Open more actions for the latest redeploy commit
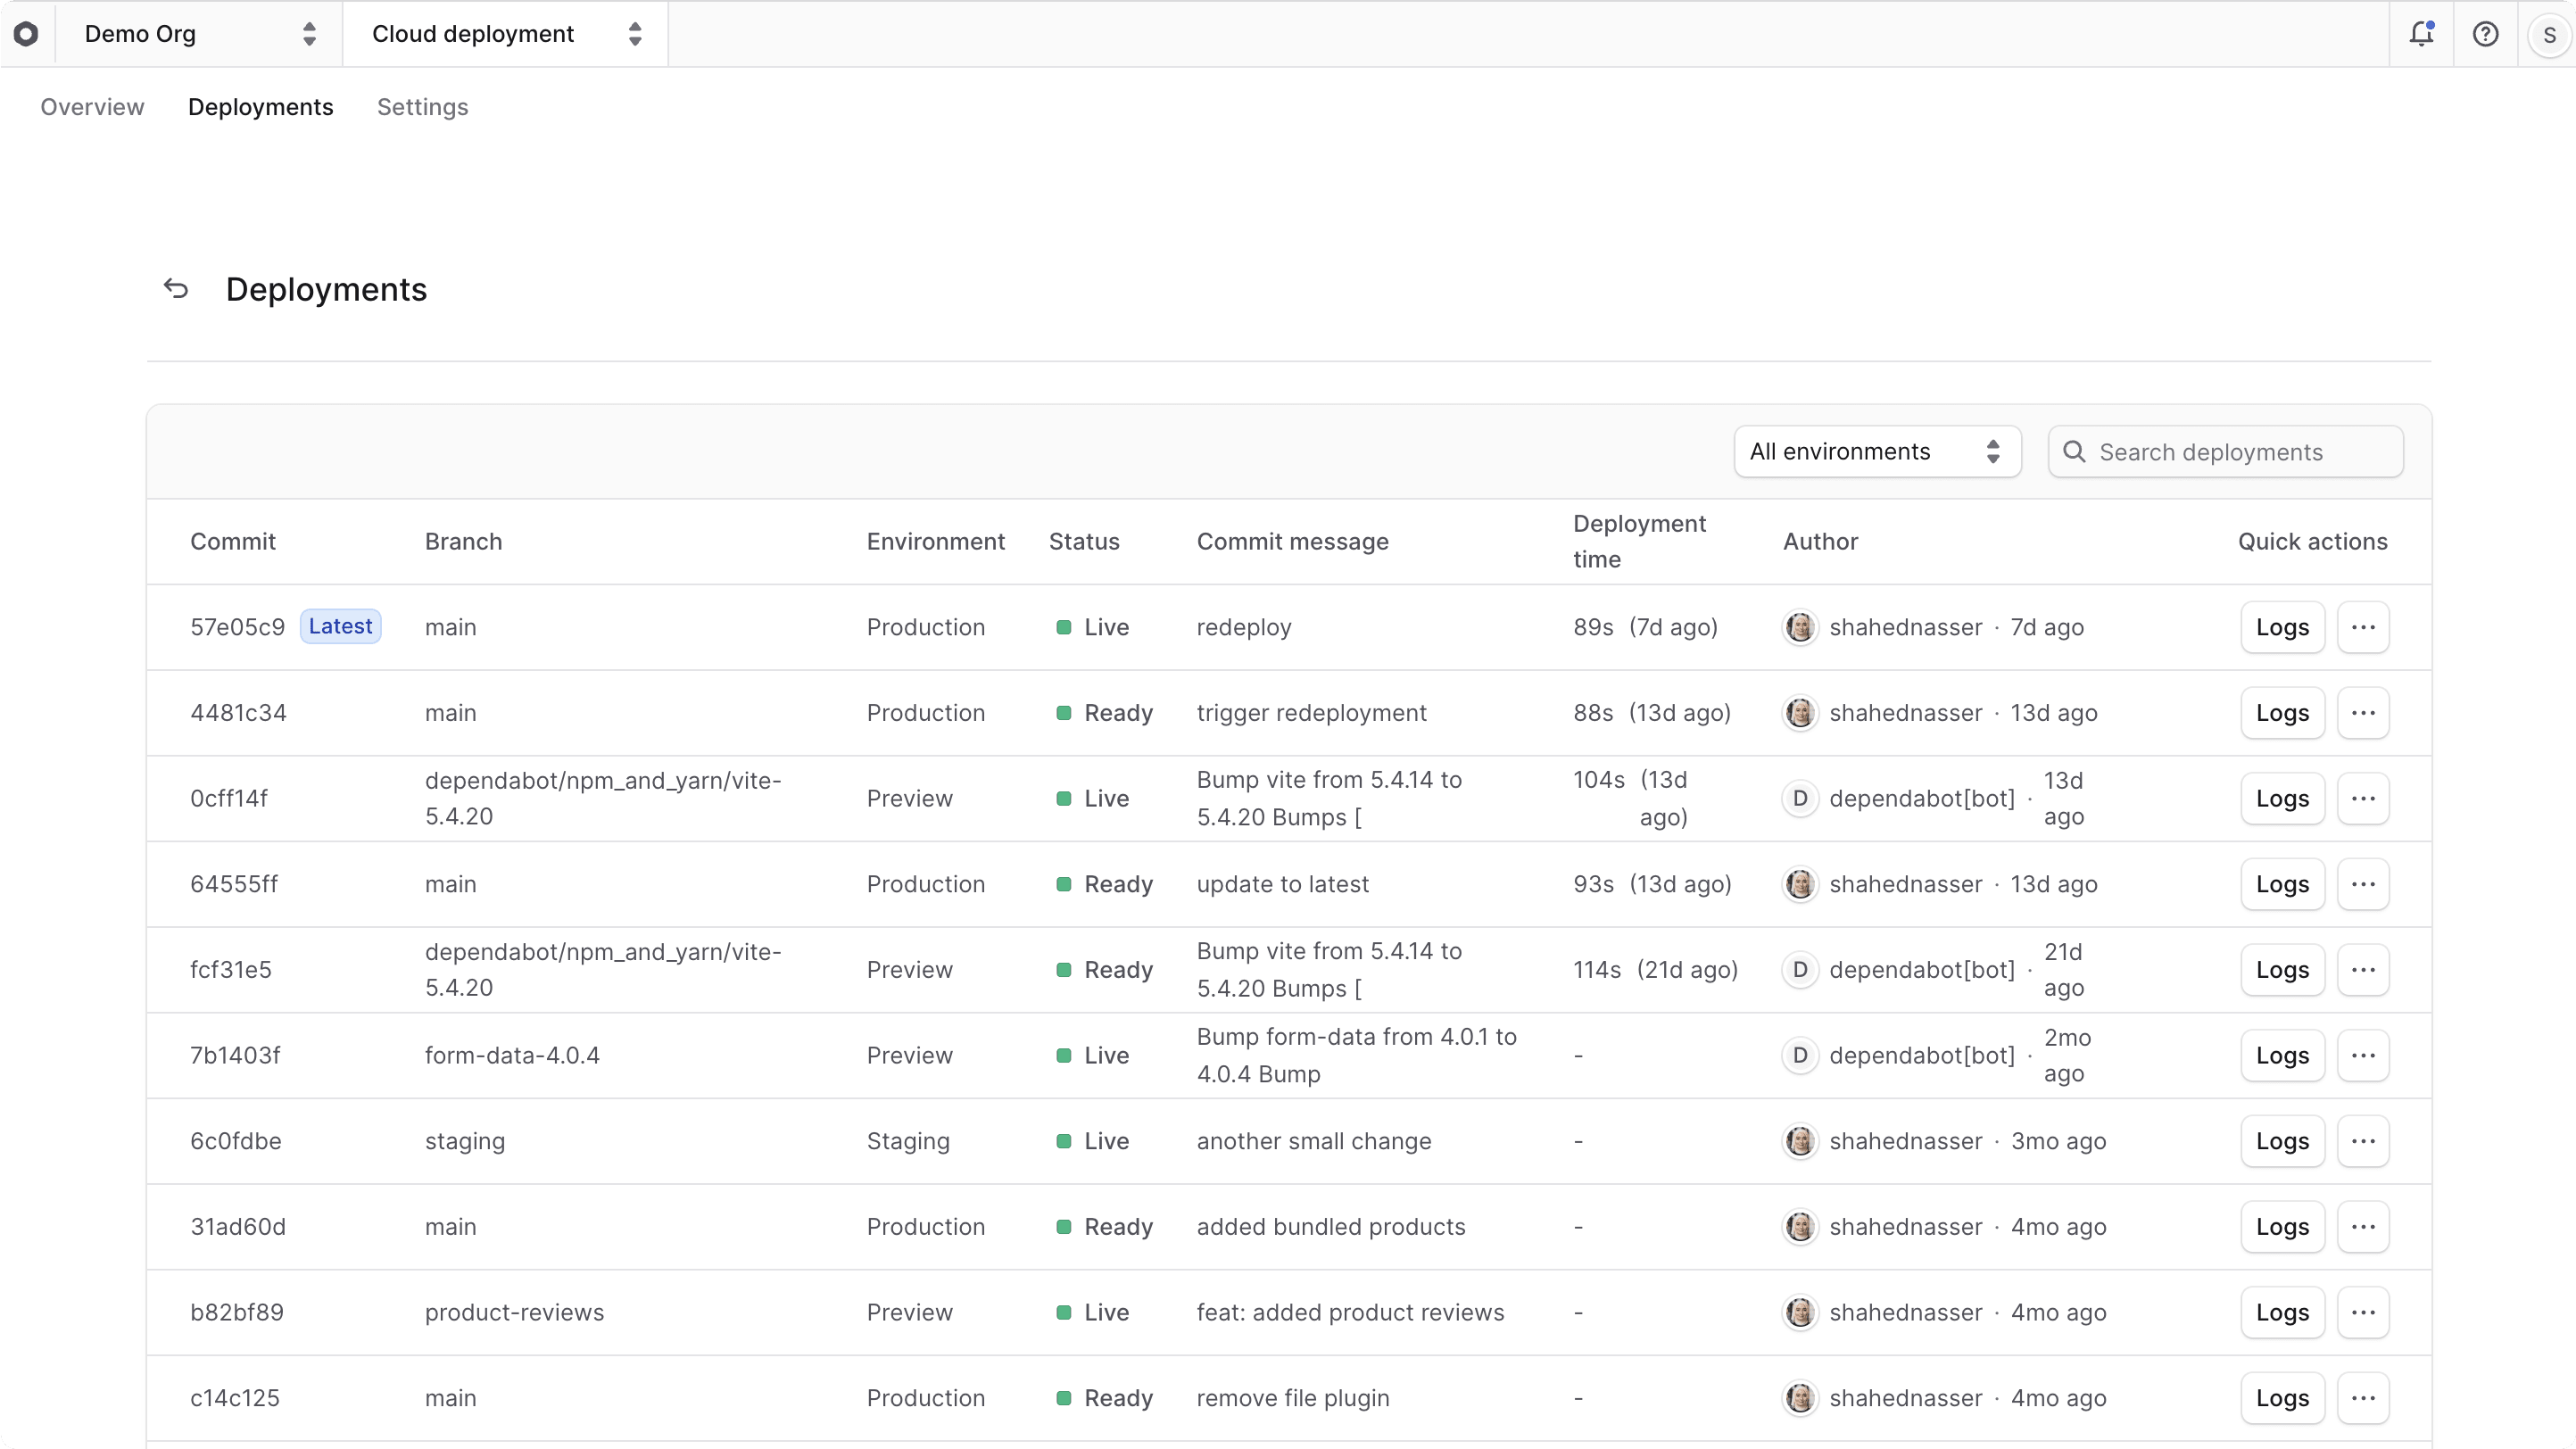The height and width of the screenshot is (1449, 2576). coord(2364,627)
